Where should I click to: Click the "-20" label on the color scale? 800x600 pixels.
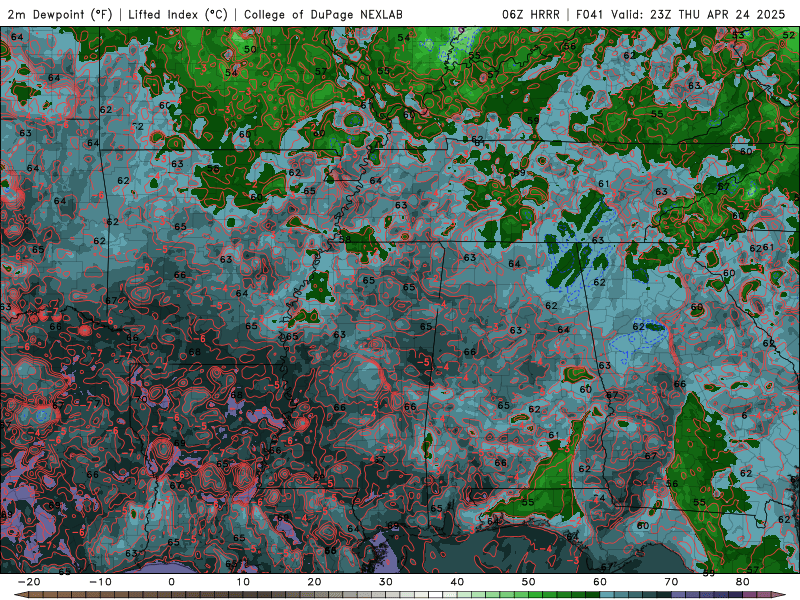tap(29, 582)
